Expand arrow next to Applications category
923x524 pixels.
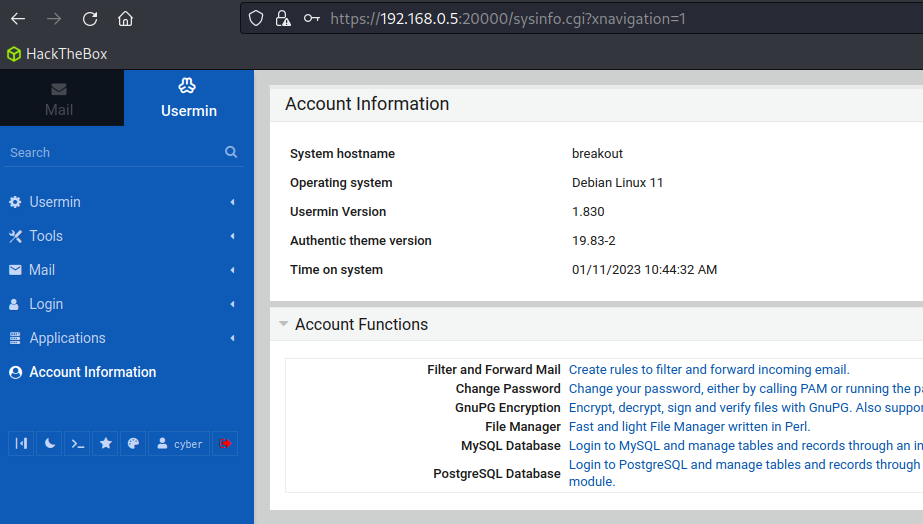(233, 338)
